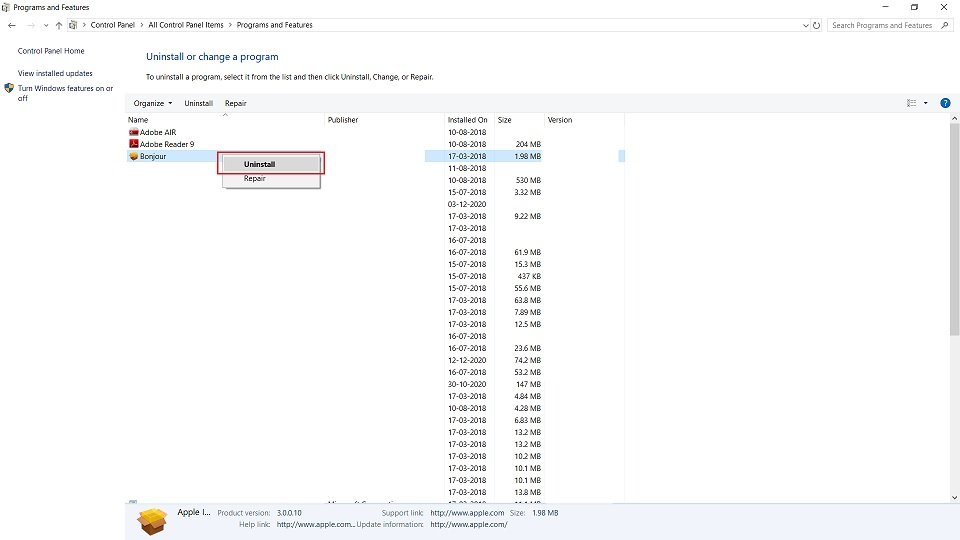Sort by Version column header
This screenshot has height=540, width=960.
tap(560, 120)
